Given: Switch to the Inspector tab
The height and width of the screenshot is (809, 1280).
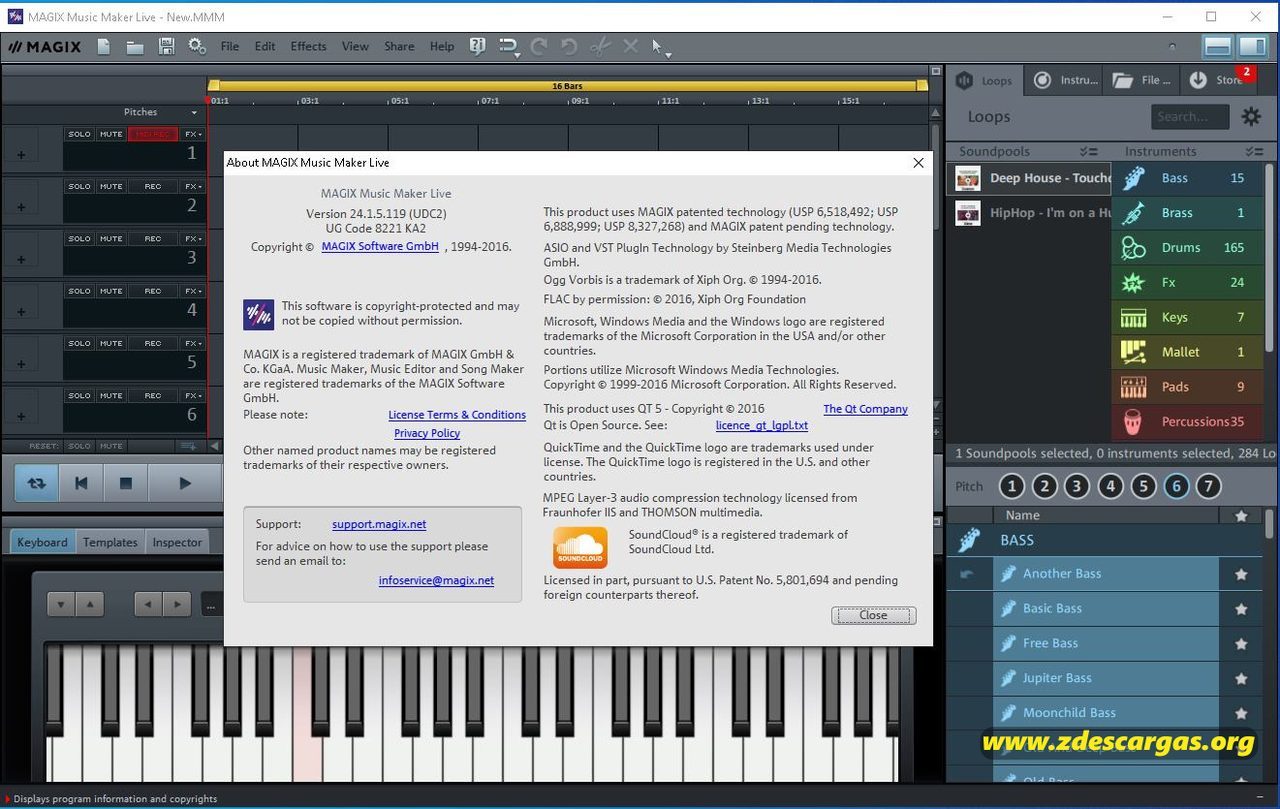Looking at the screenshot, I should [177, 542].
